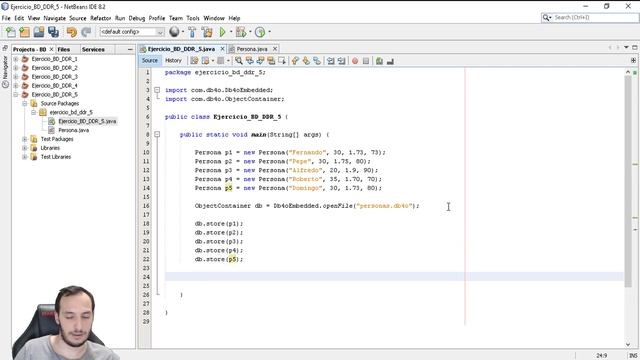Click Shift Line Right editor icon
Viewport: 640px width, 360px height.
[342, 61]
